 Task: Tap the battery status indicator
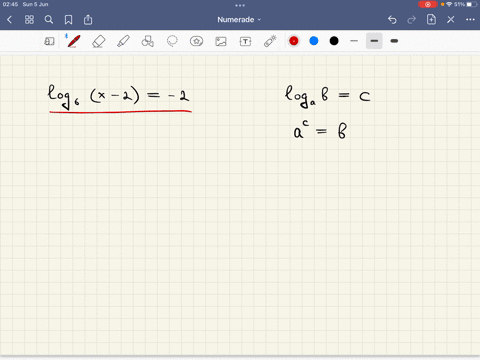pos(471,4)
